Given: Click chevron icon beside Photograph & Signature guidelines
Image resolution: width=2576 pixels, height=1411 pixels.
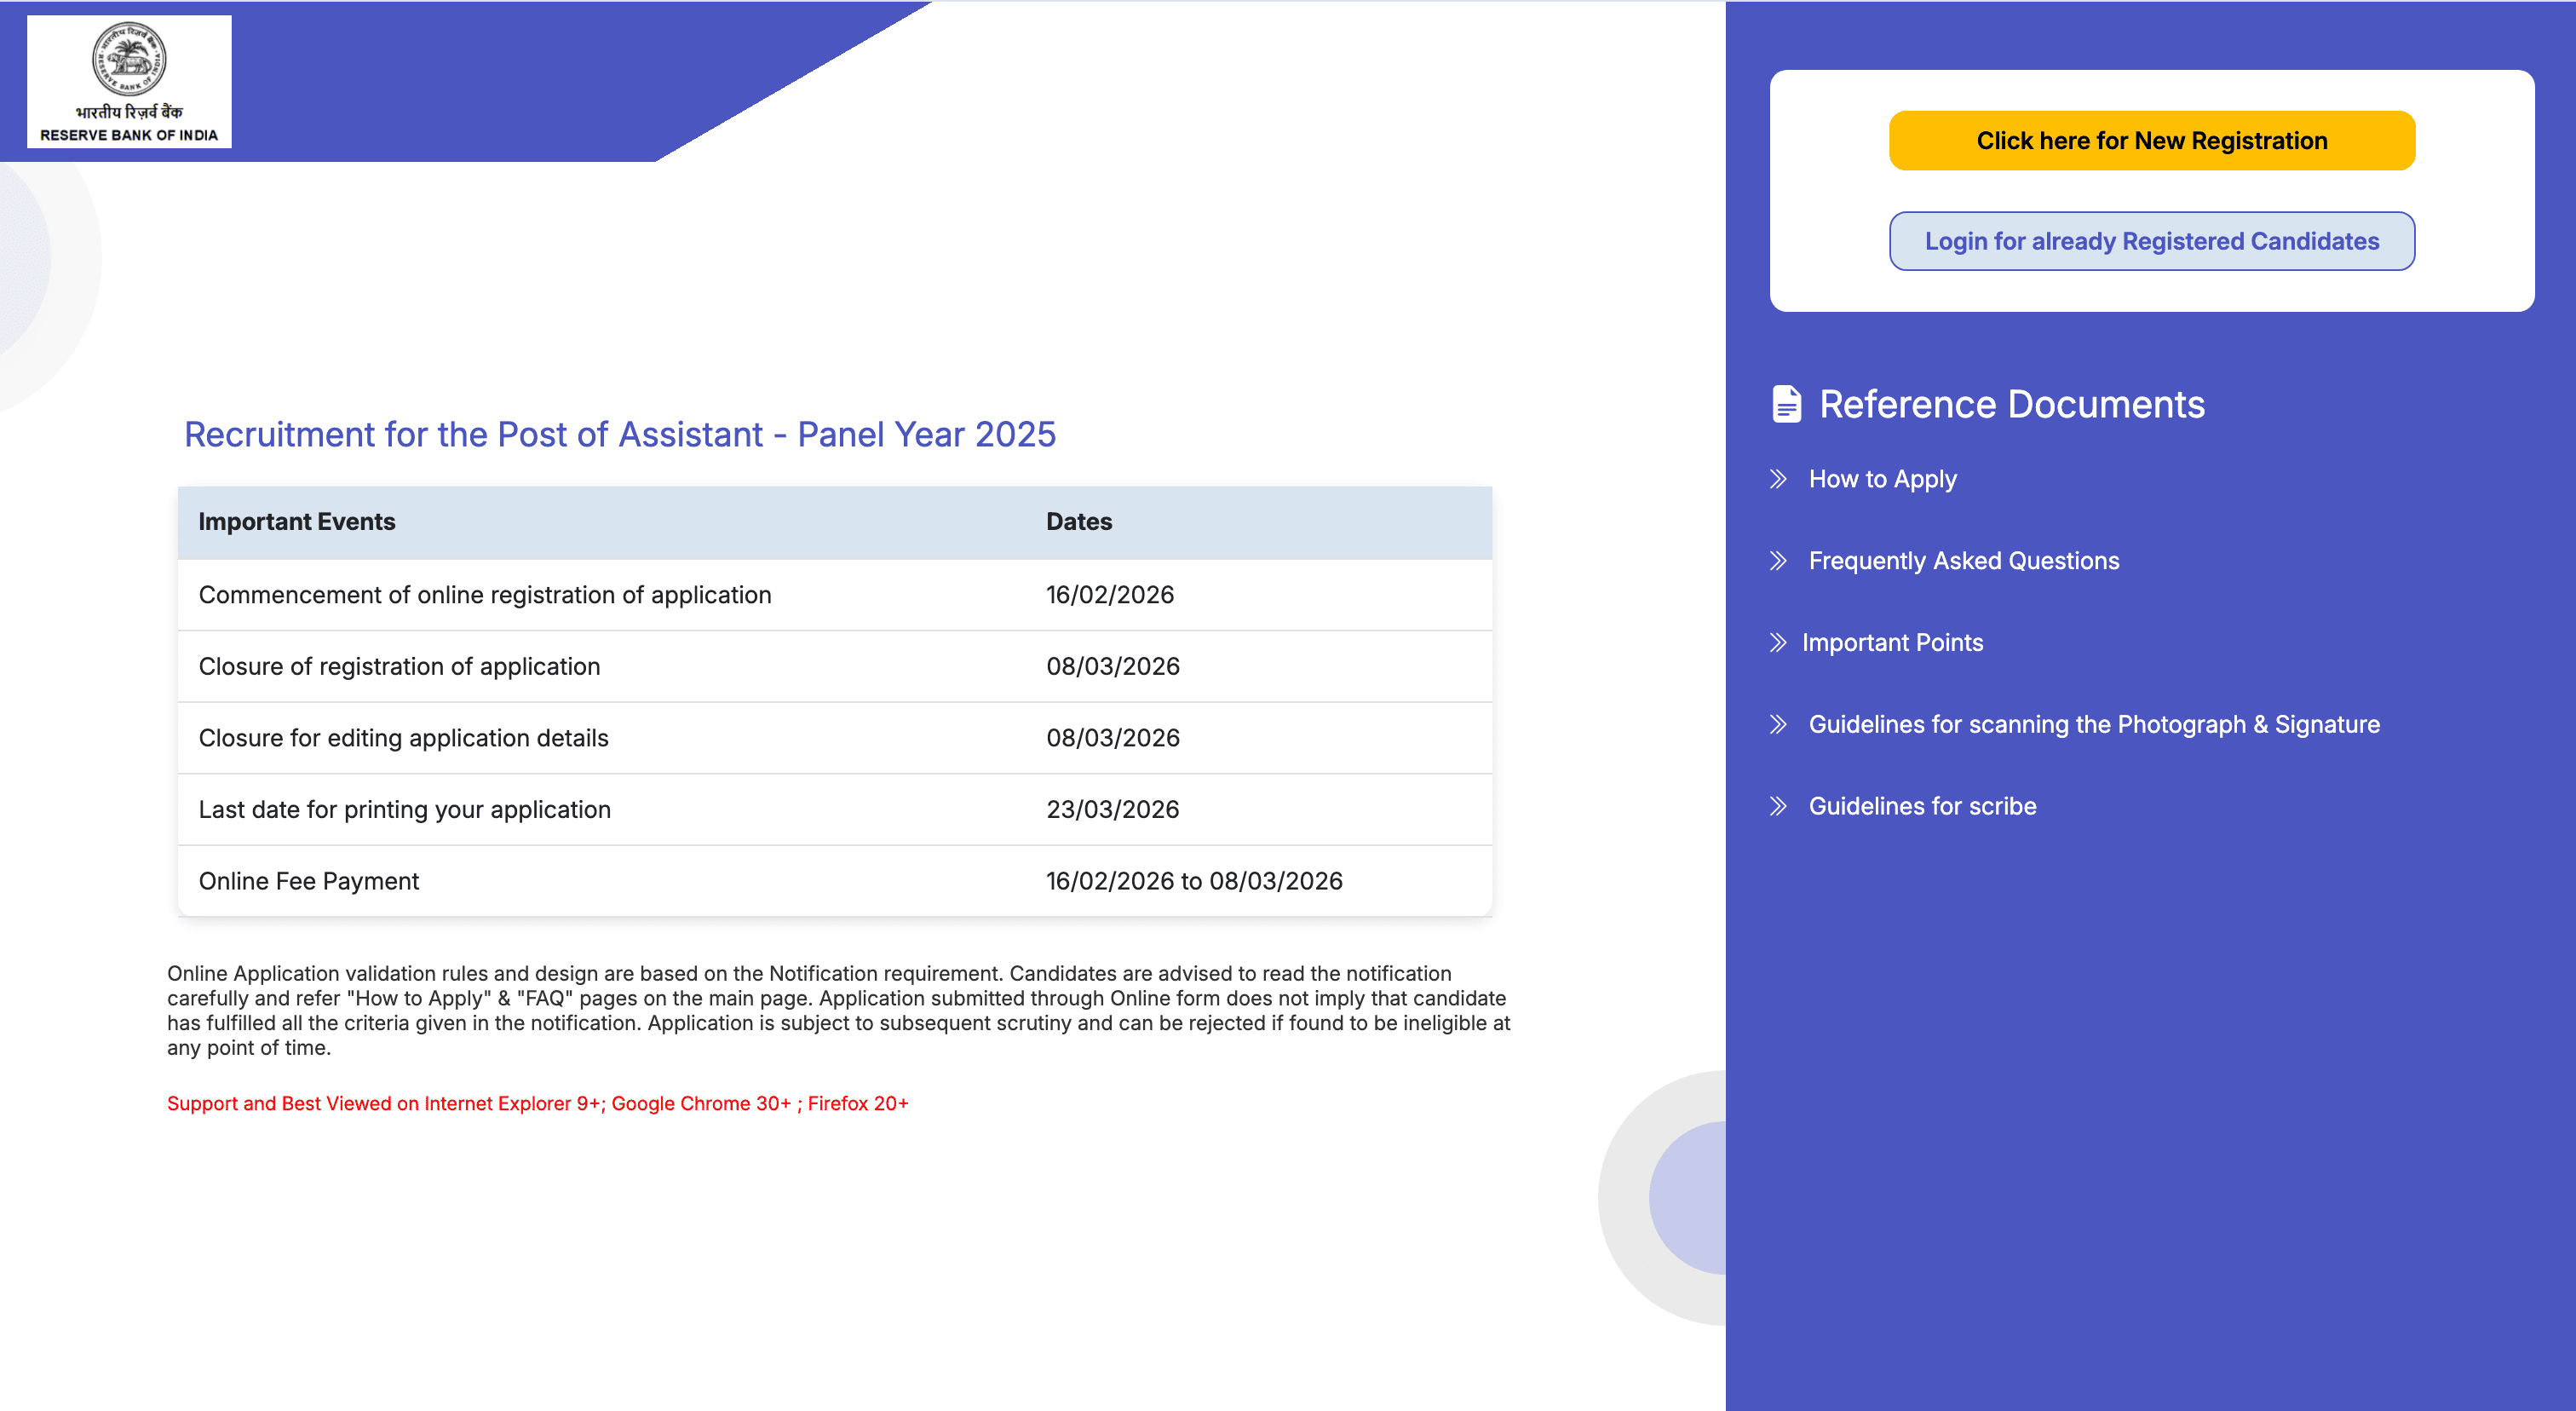Looking at the screenshot, I should pos(1778,725).
